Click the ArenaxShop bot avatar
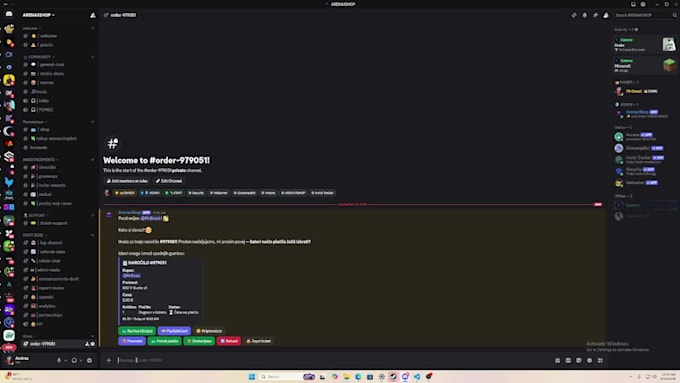 (x=109, y=215)
